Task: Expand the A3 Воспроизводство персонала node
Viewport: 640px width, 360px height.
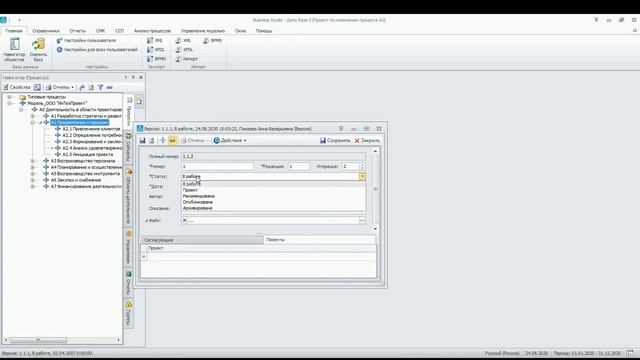Action: pos(33,161)
